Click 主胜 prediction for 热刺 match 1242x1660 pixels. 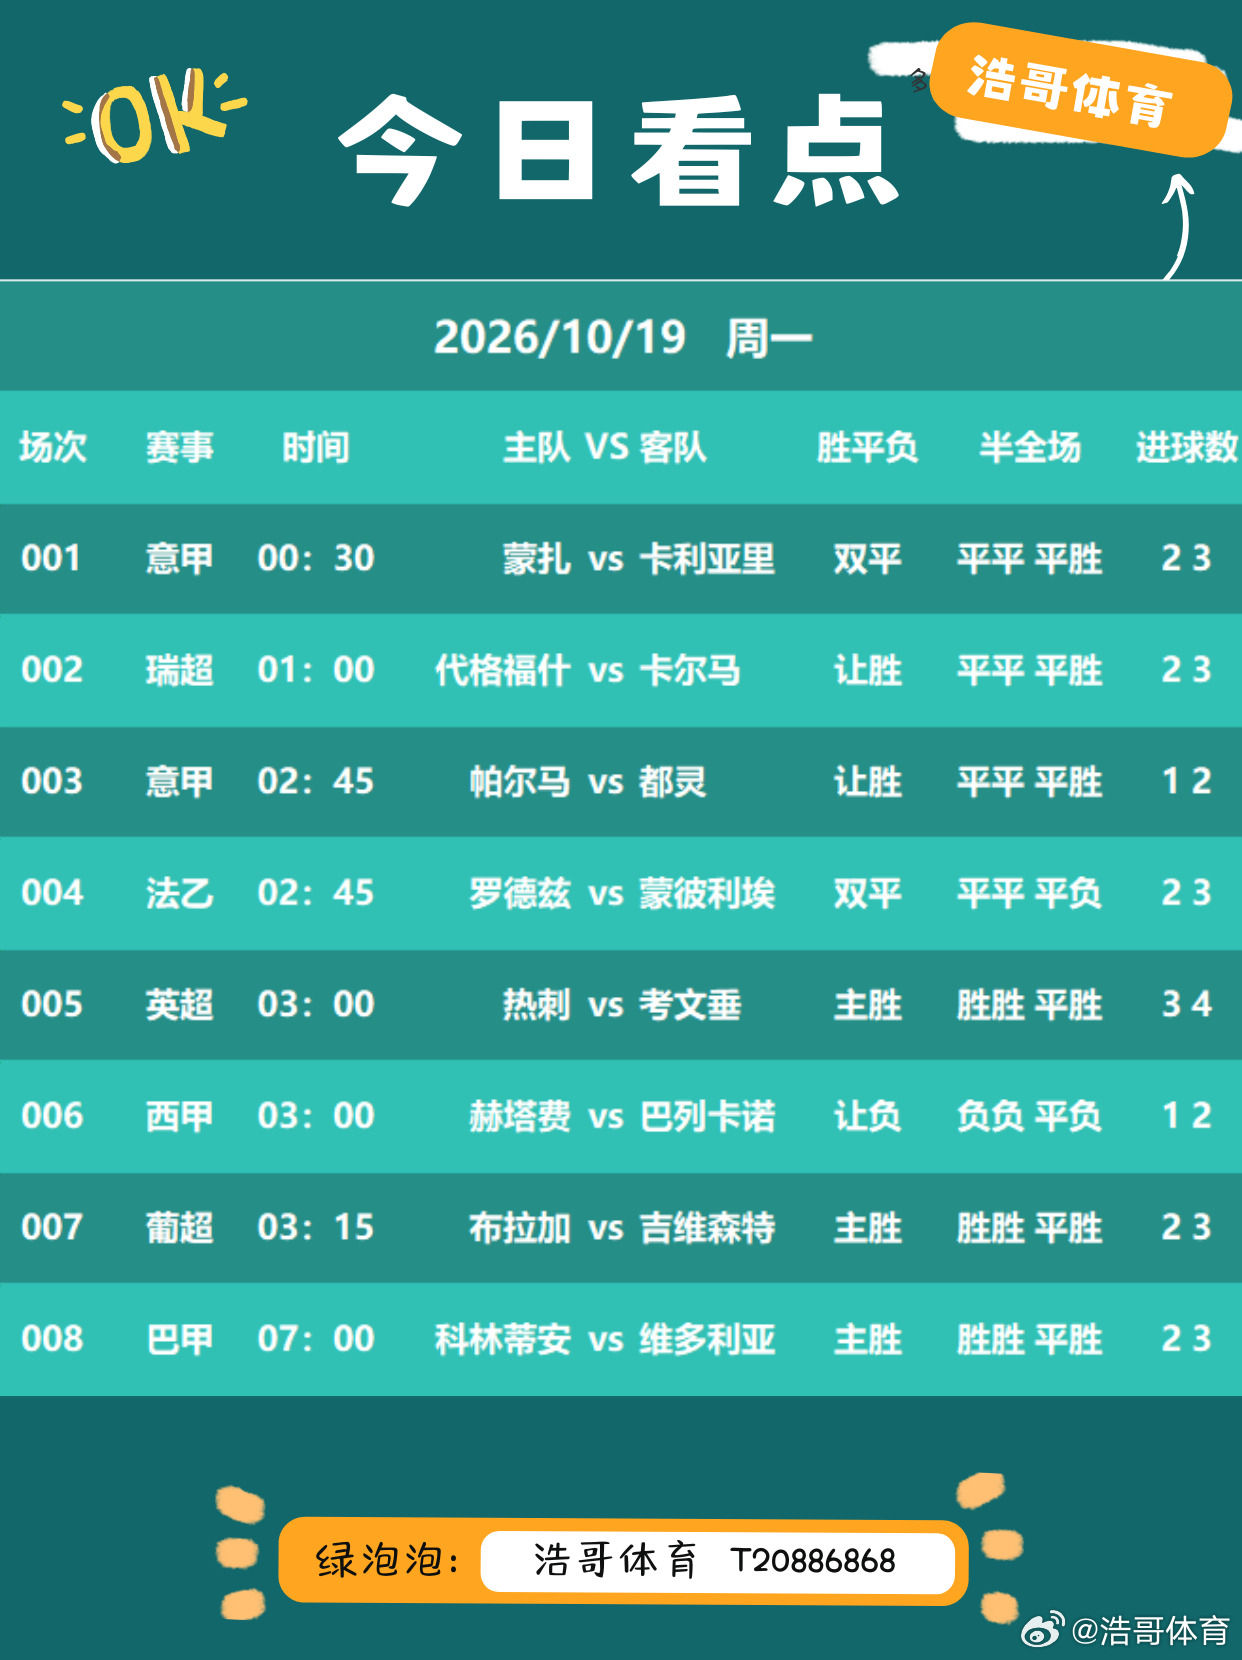(x=868, y=1004)
